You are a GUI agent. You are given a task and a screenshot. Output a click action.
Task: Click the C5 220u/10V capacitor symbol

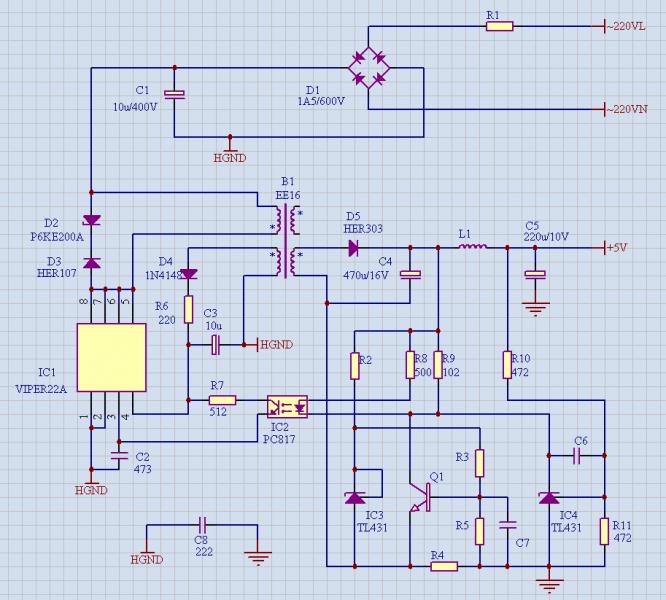click(535, 274)
